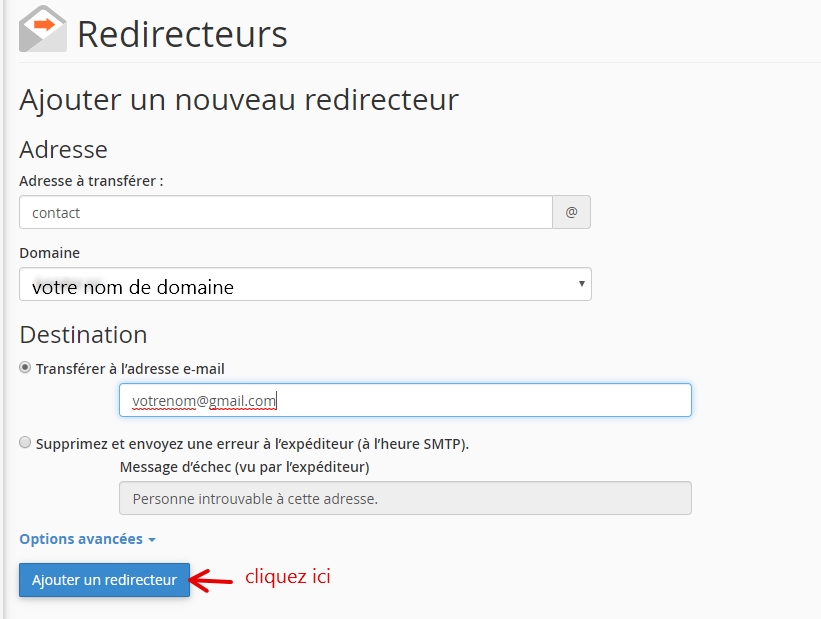The height and width of the screenshot is (619, 821).
Task: Click the Destination section heading
Action: [x=83, y=335]
